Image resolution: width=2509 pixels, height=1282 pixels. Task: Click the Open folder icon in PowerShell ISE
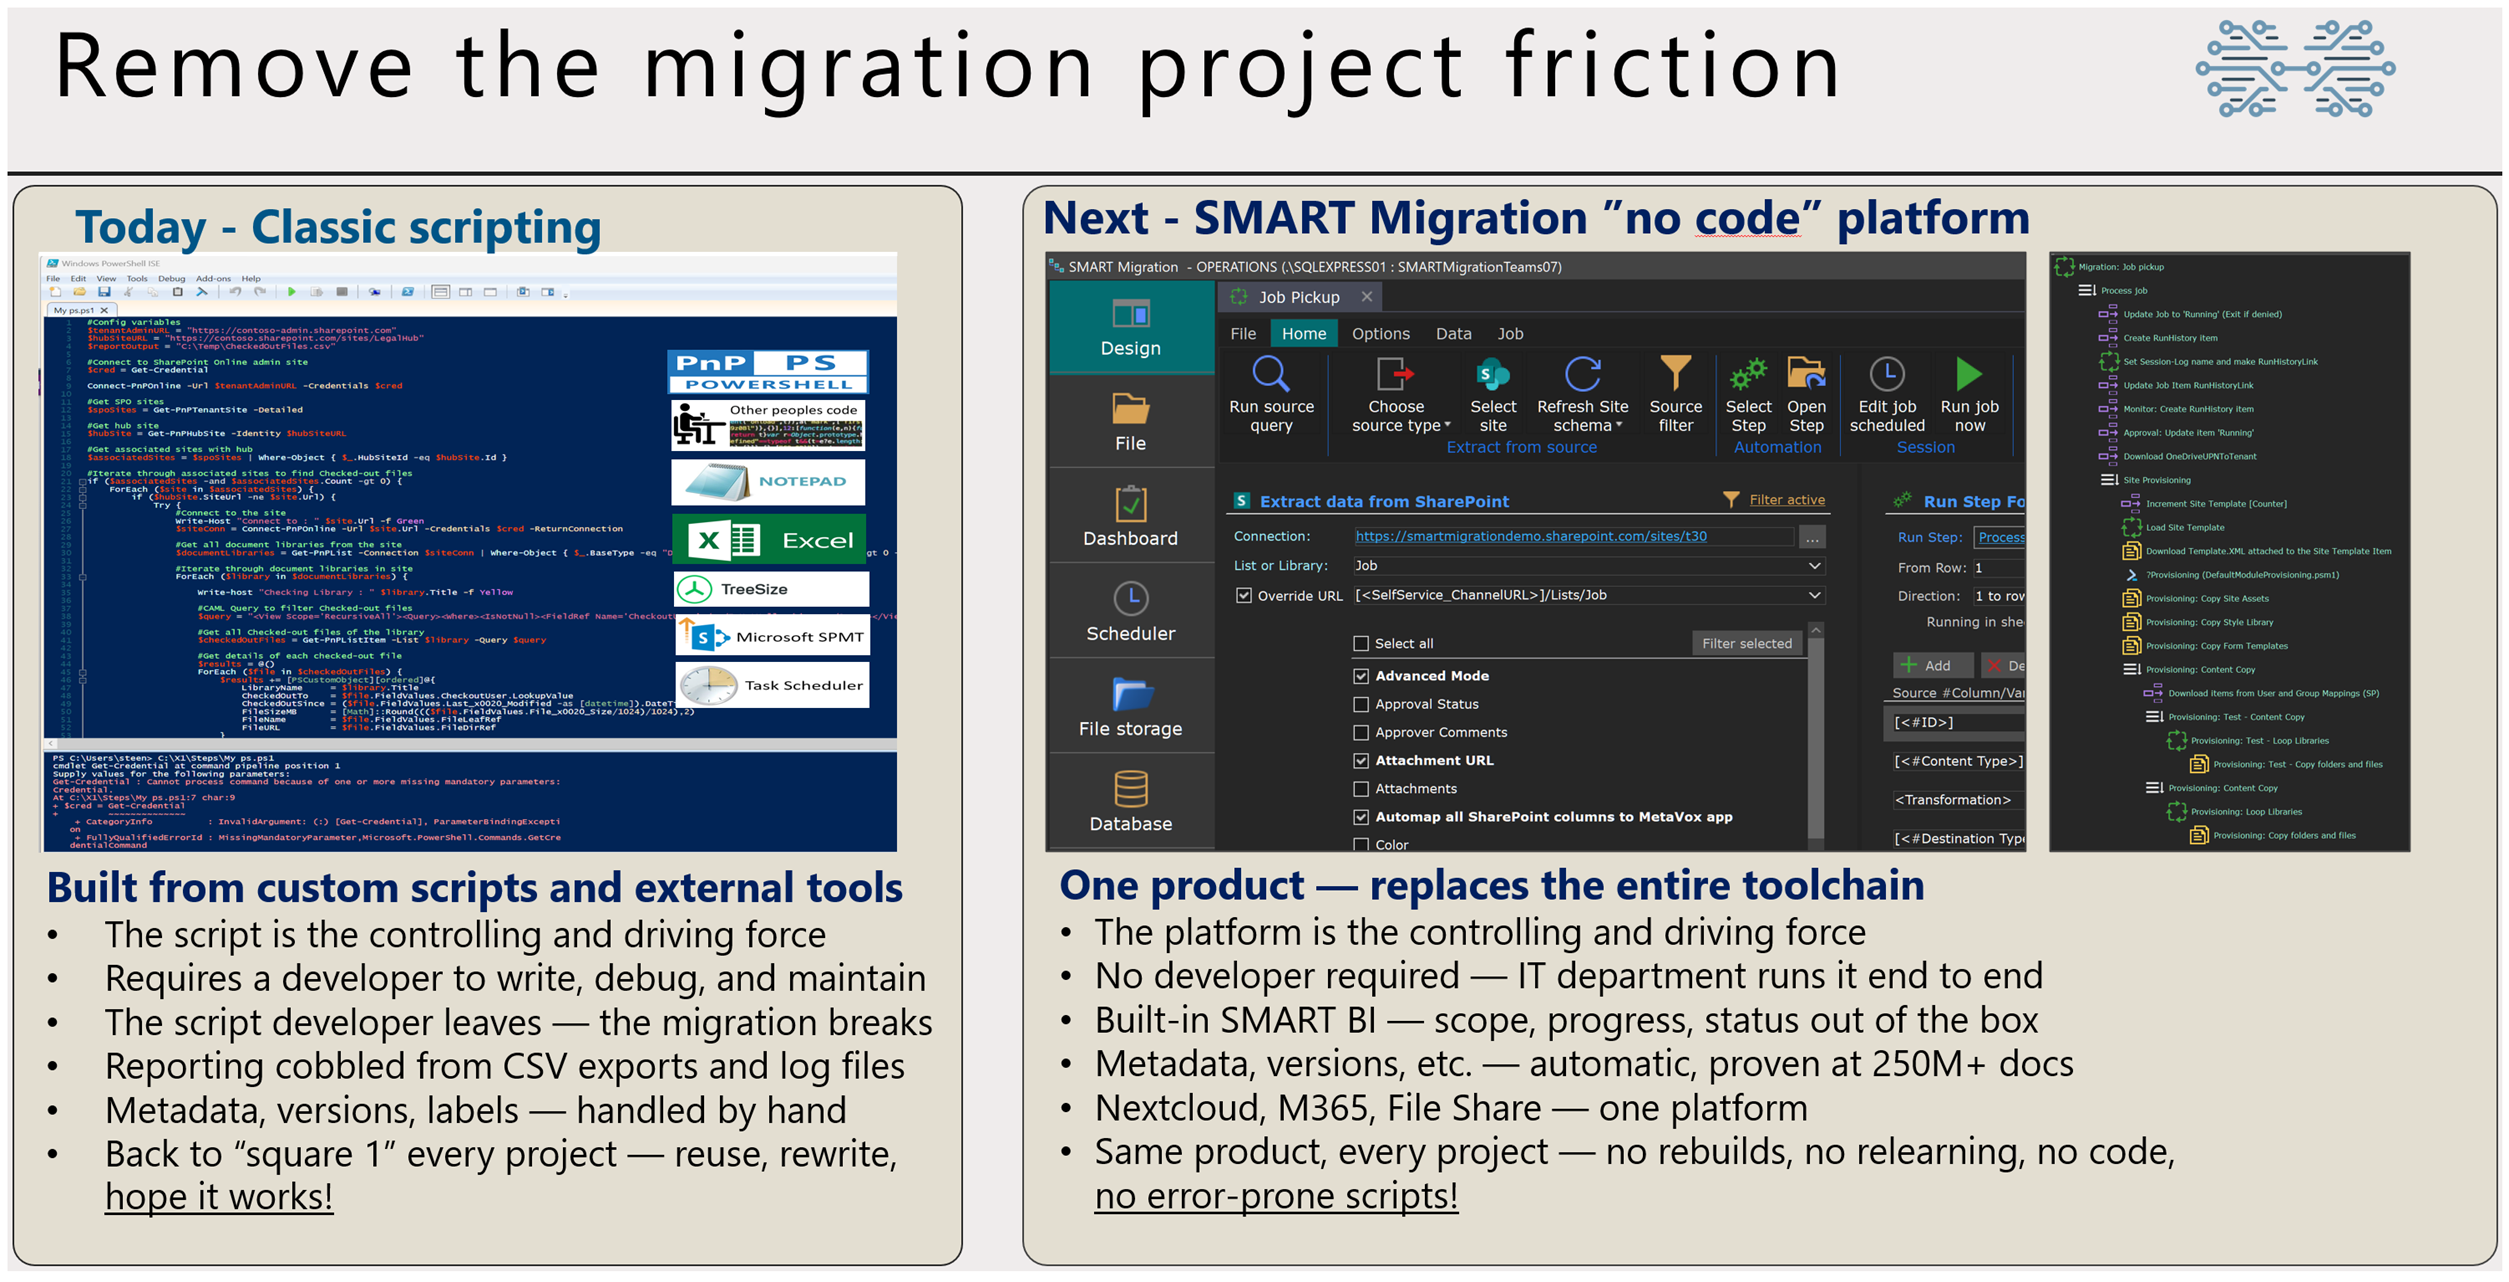click(x=79, y=292)
